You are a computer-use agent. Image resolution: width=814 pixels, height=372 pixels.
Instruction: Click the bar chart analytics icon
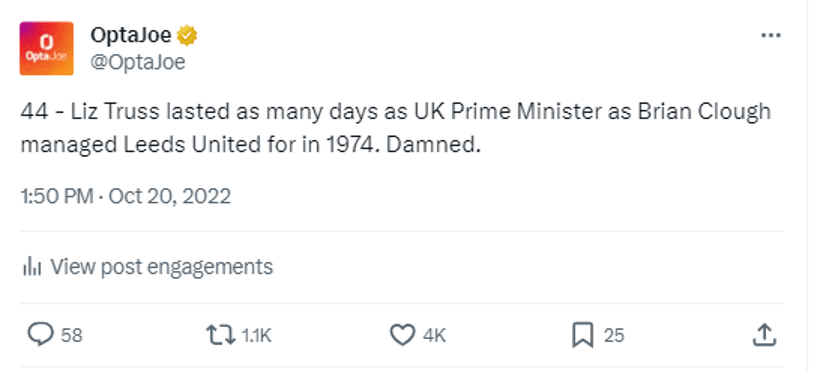[32, 267]
